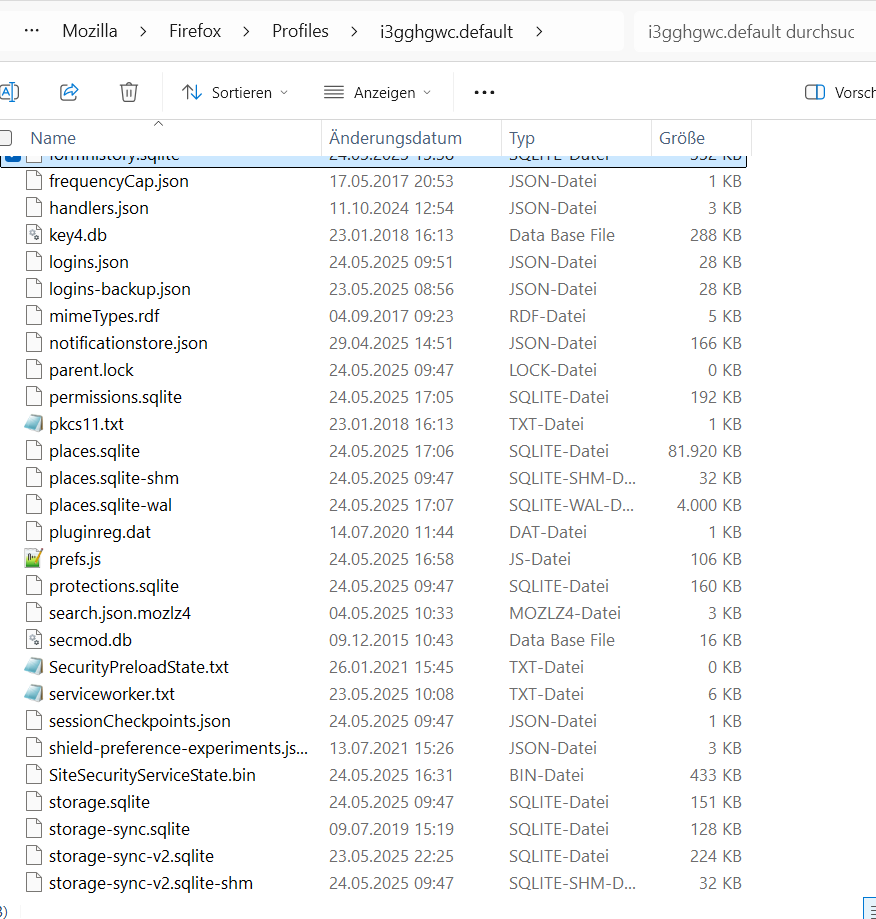Open the three-dot more options menu in the toolbar
Image resolution: width=876 pixels, height=919 pixels.
pos(484,92)
